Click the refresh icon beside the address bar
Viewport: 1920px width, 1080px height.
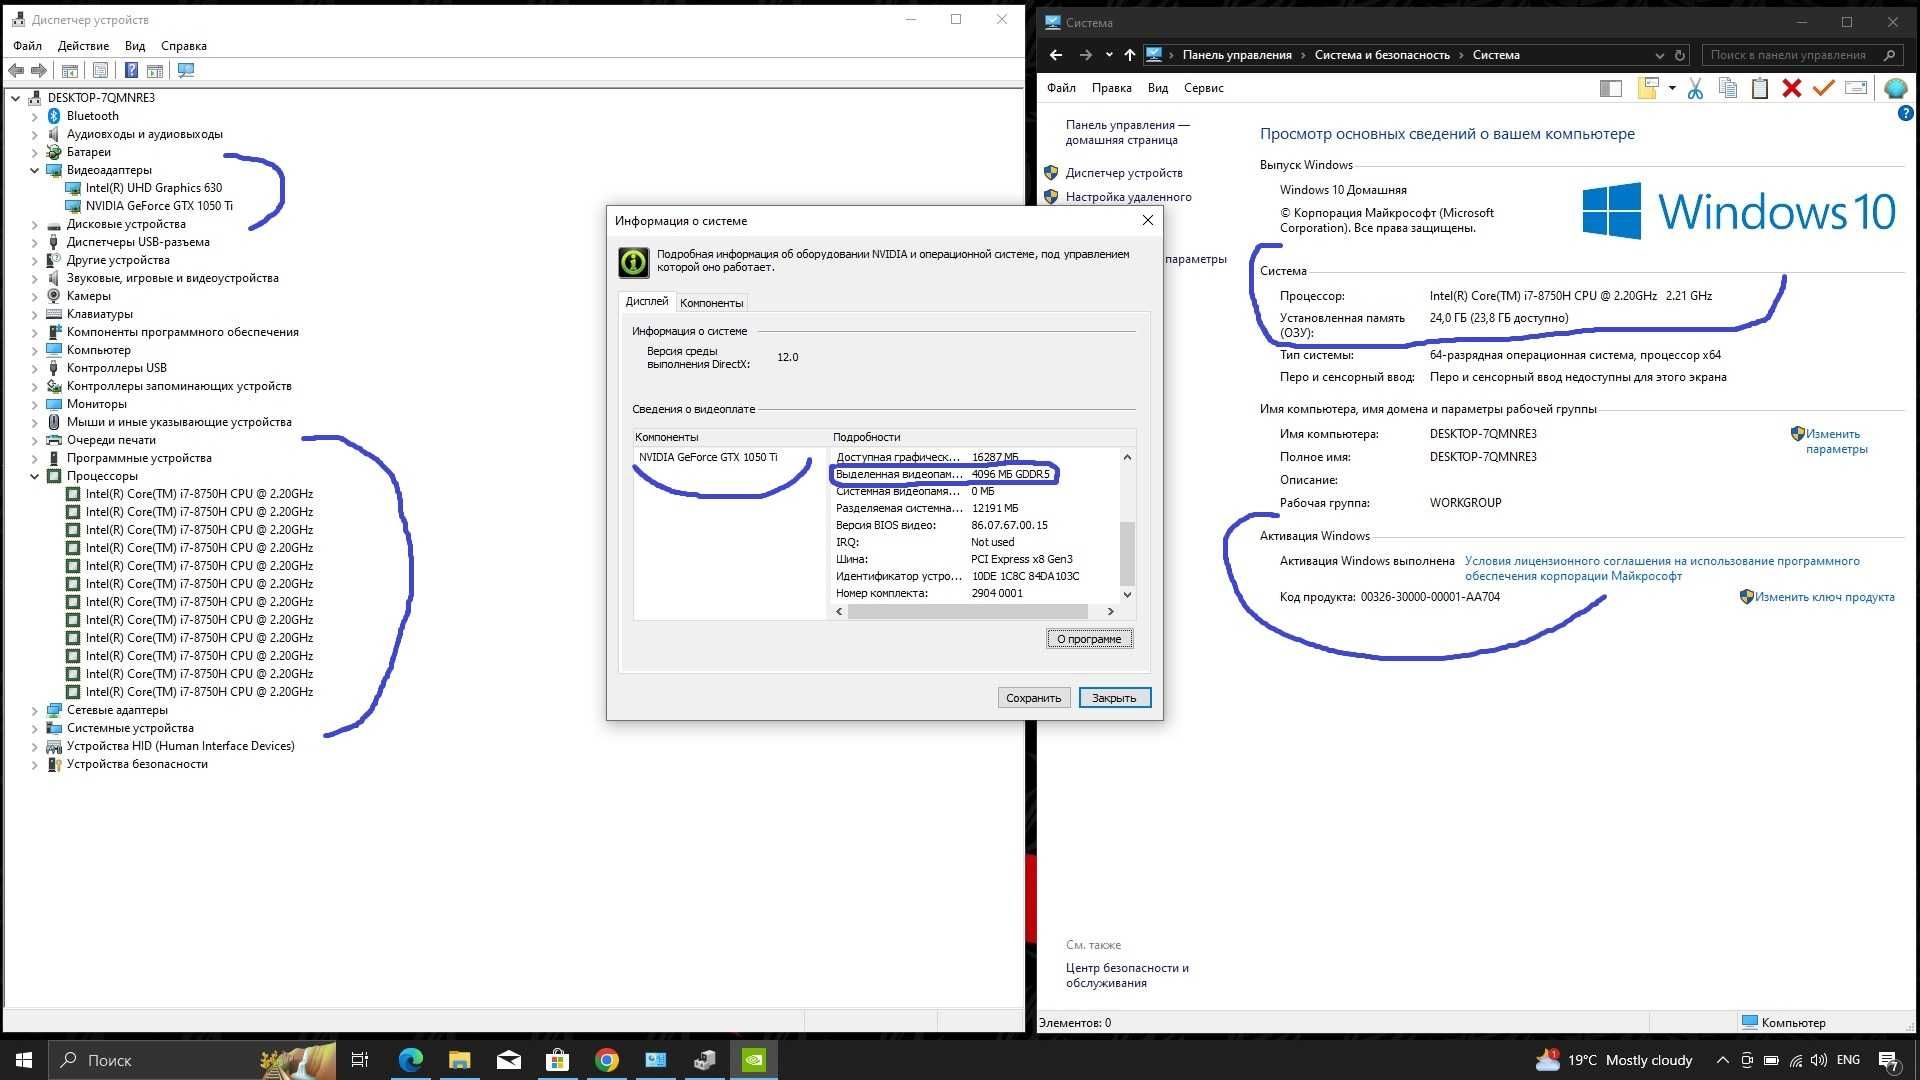tap(1680, 55)
